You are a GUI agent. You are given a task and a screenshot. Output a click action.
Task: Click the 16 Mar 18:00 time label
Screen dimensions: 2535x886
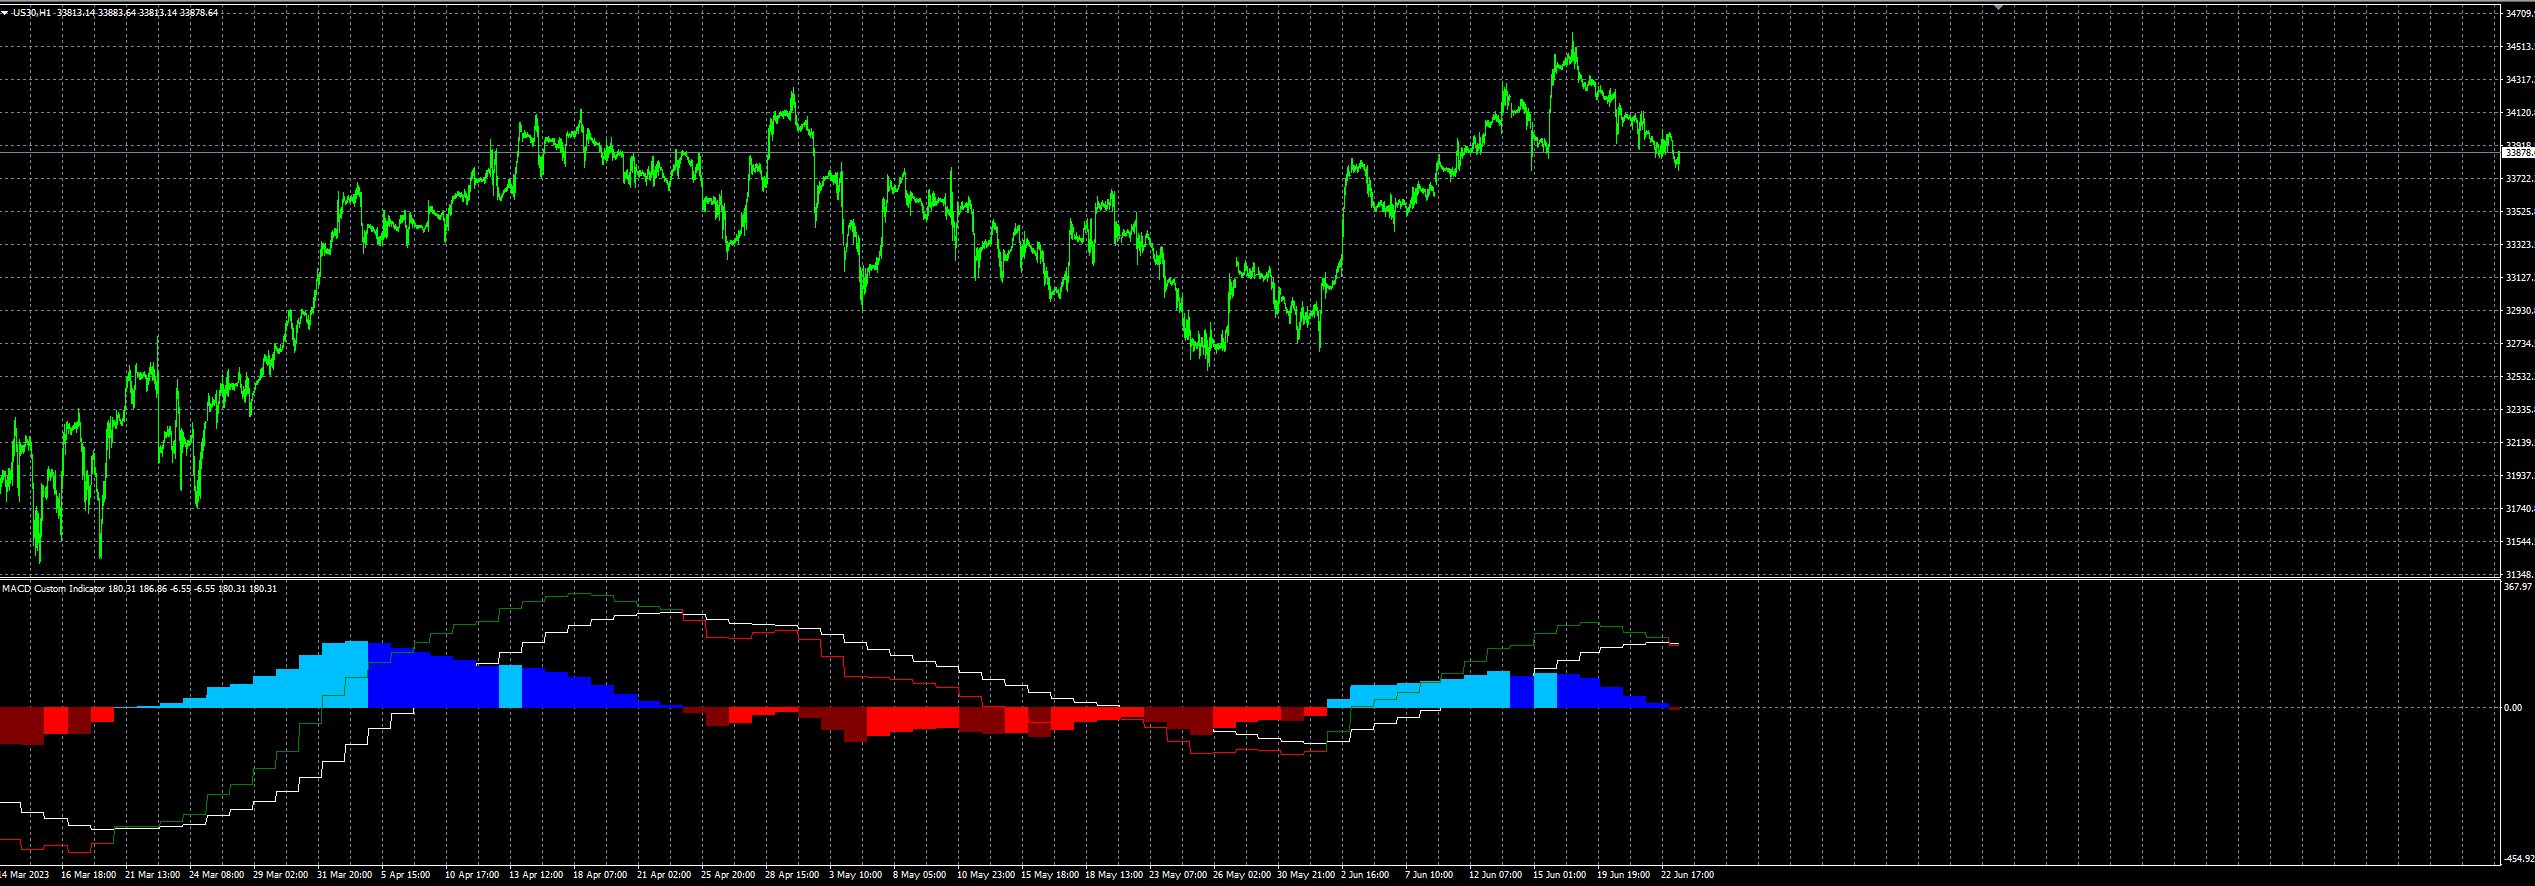pyautogui.click(x=88, y=875)
